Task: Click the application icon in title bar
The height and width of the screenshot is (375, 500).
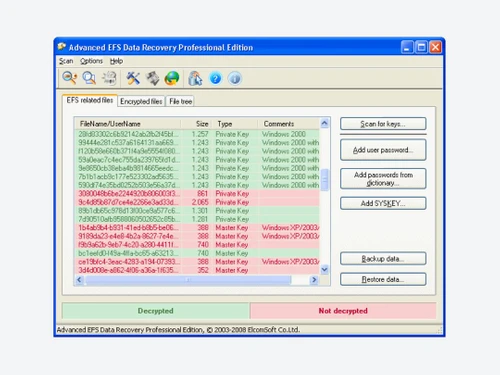Action: (x=62, y=47)
